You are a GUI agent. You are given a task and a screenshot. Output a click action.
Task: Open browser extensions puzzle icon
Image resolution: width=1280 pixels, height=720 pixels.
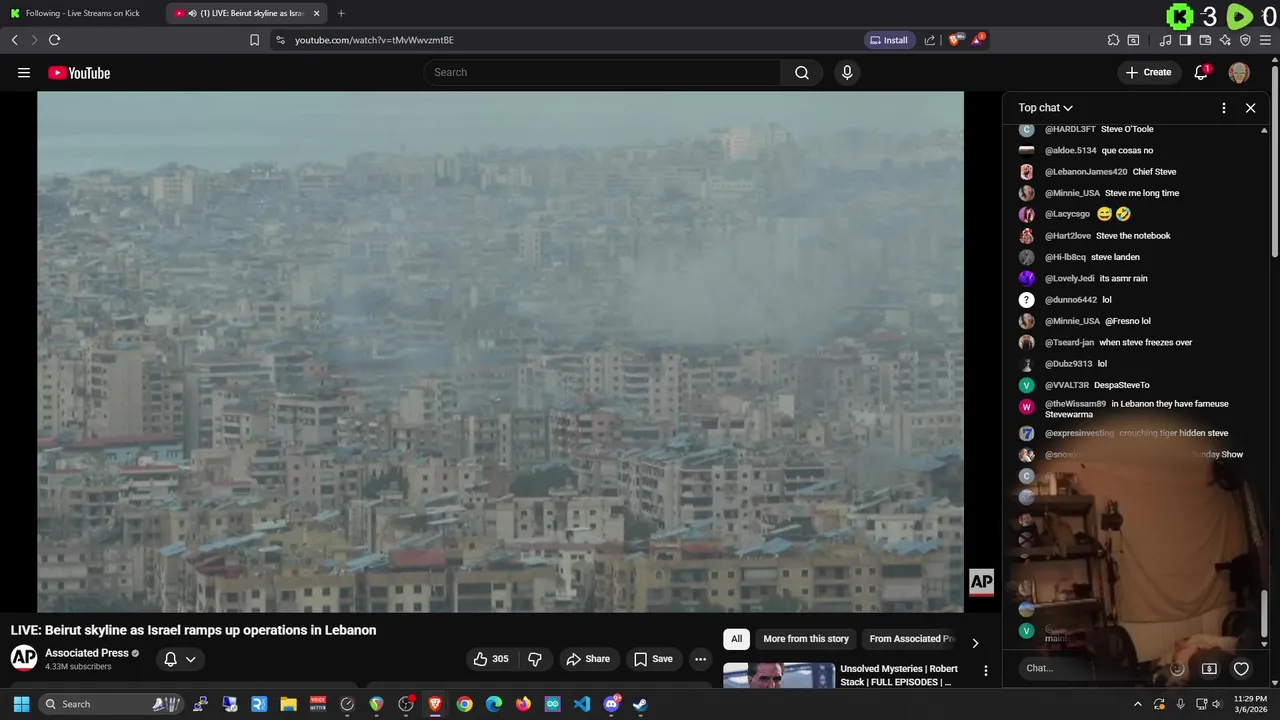1113,40
